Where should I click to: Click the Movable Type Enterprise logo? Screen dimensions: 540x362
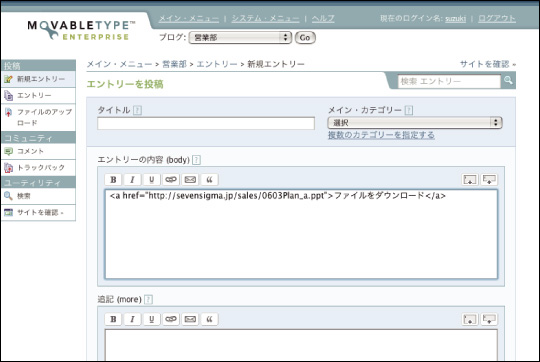point(81,30)
